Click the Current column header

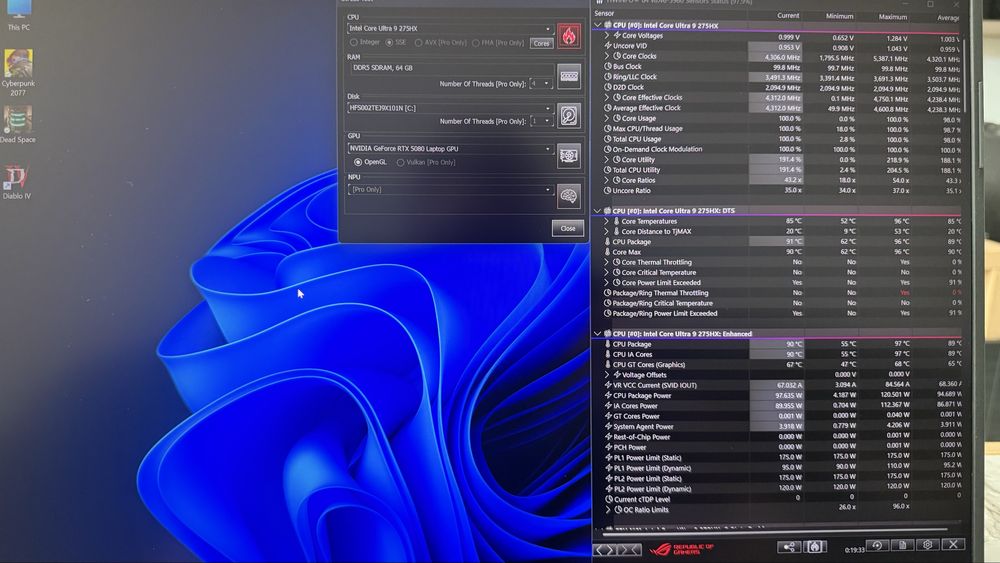[788, 15]
